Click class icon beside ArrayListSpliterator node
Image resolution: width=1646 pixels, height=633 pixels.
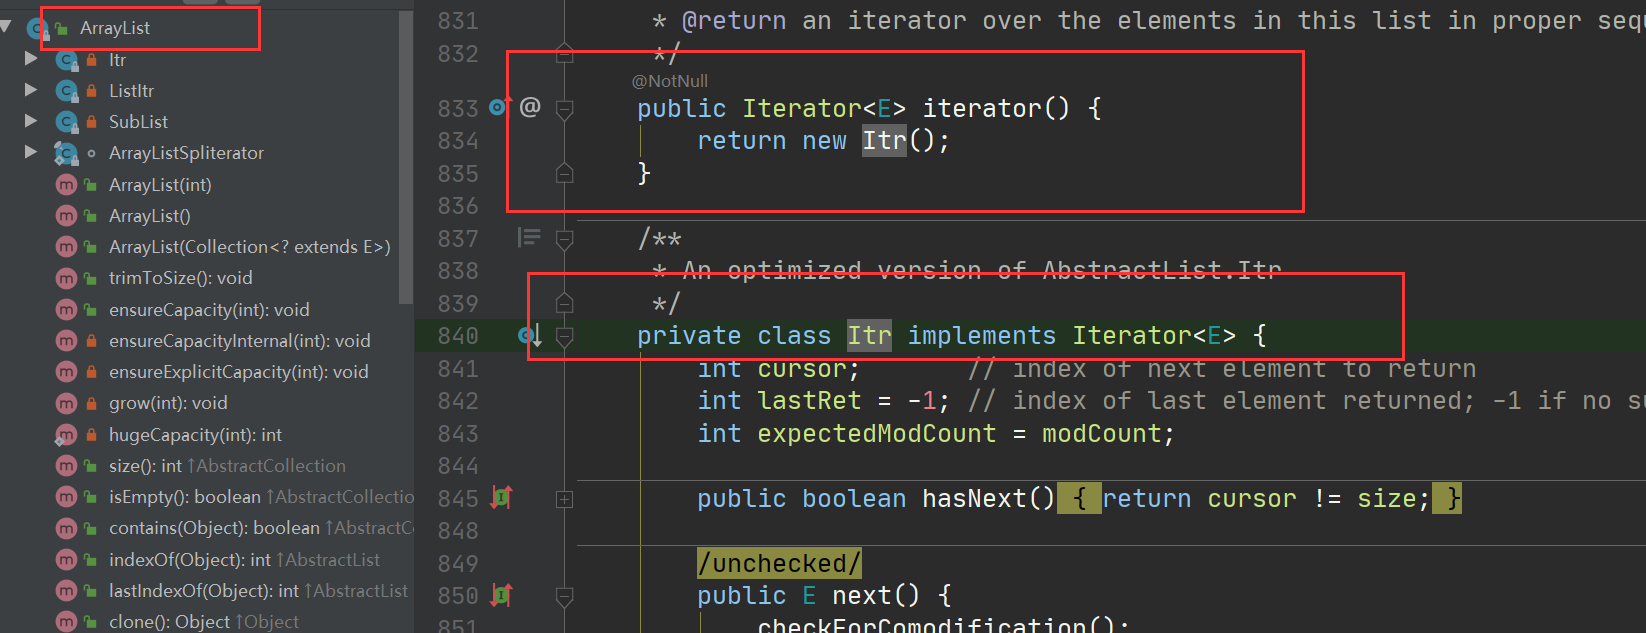tap(67, 153)
